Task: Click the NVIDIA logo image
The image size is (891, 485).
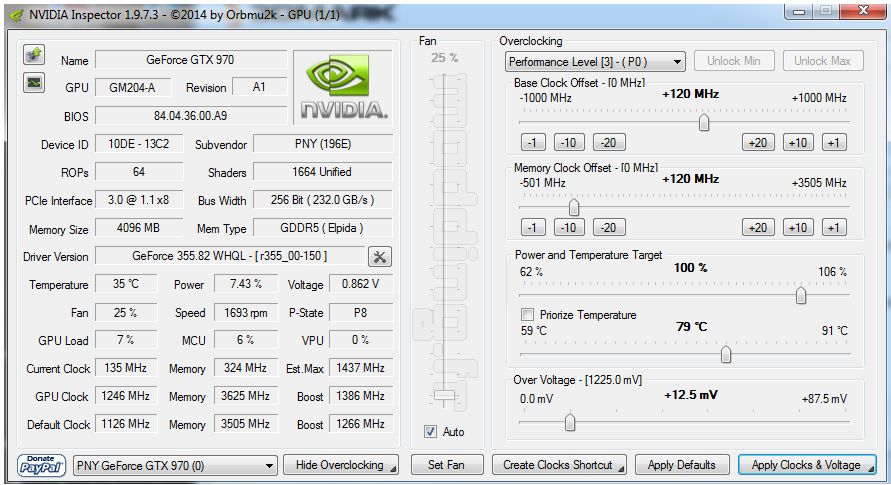Action: [343, 87]
